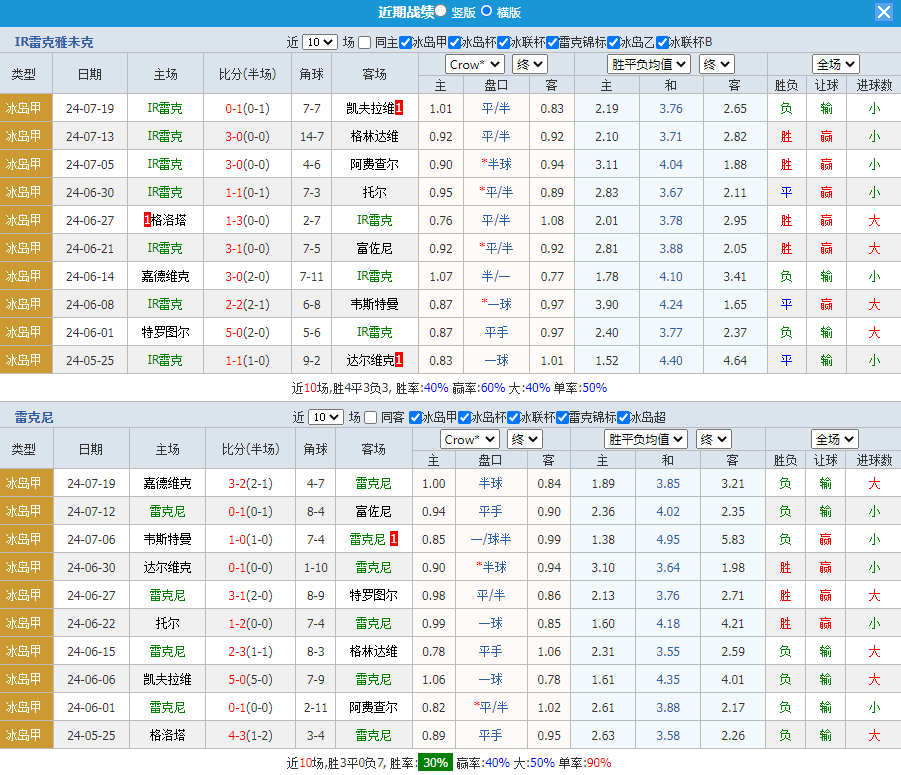Open match count dropdown in the IR雷克雅未克 section
The width and height of the screenshot is (901, 775).
(x=320, y=42)
